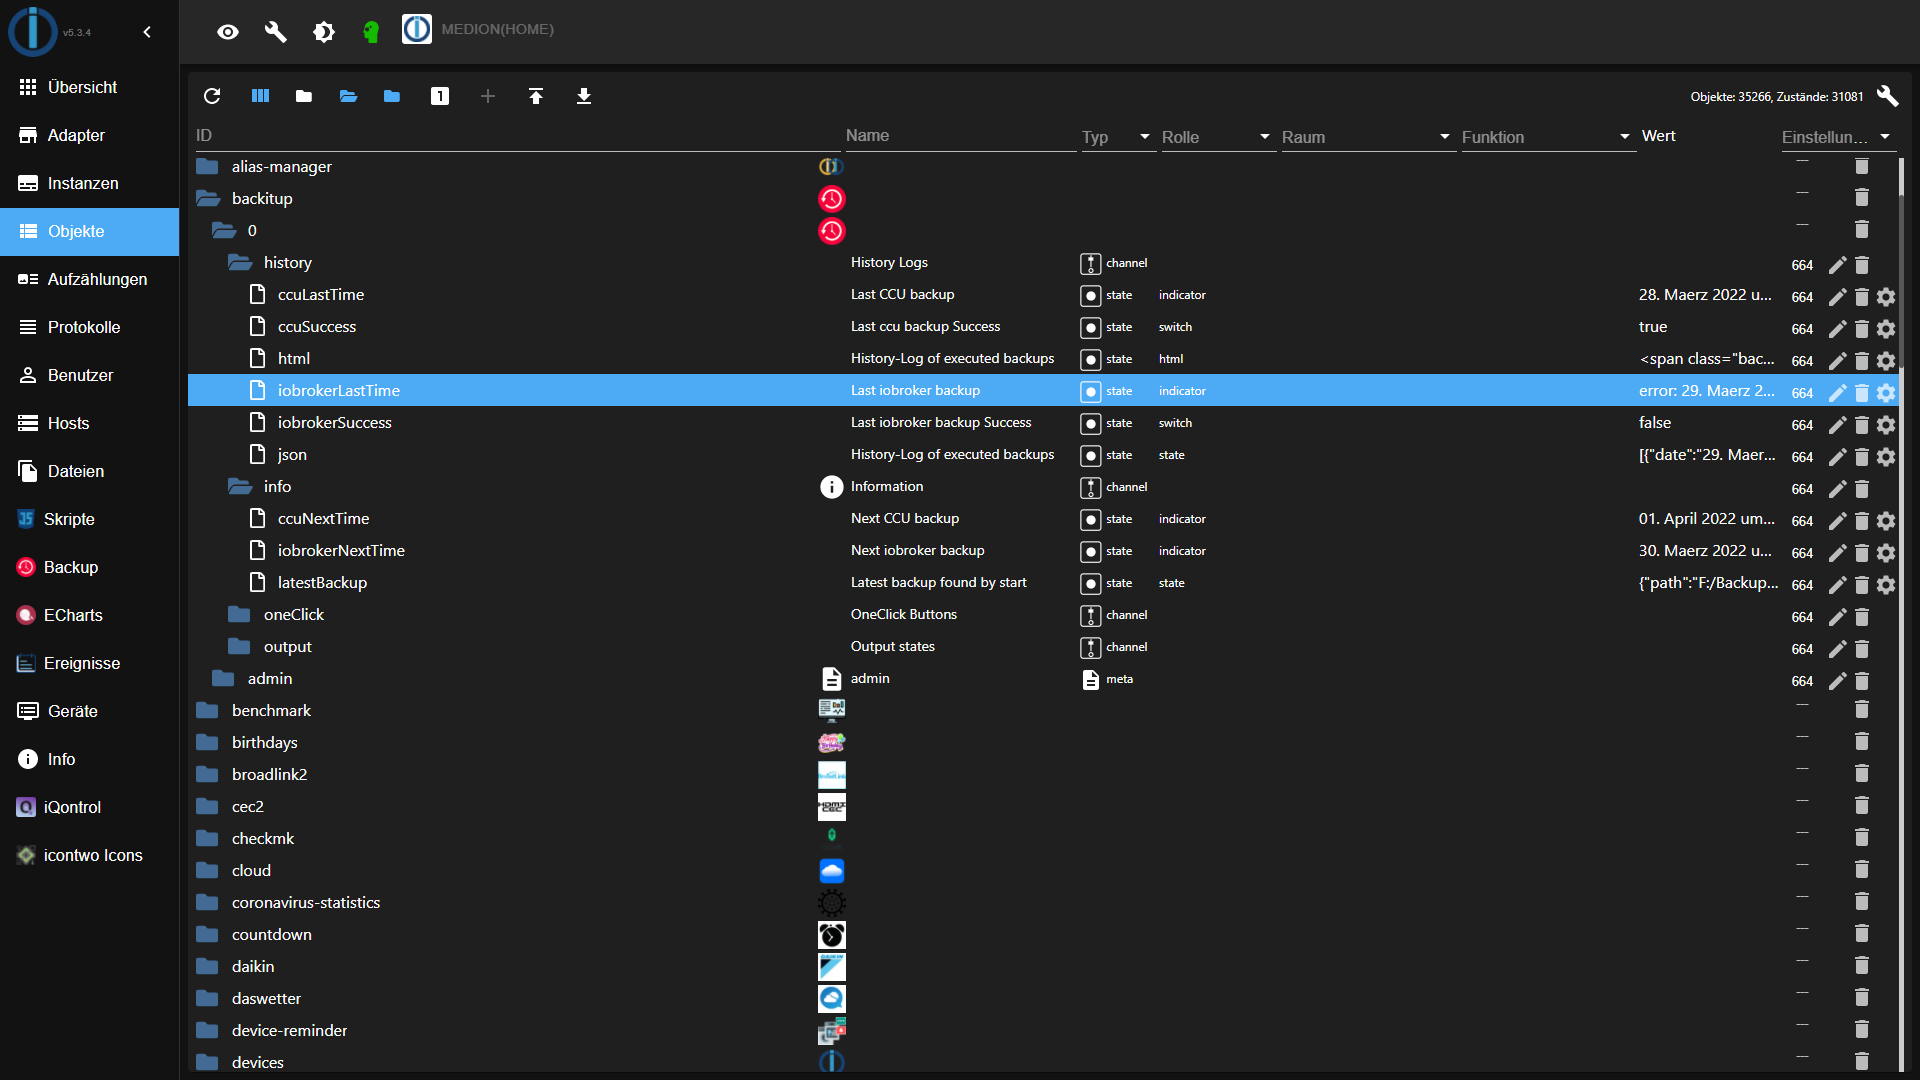Open Benutzer page

(90, 375)
